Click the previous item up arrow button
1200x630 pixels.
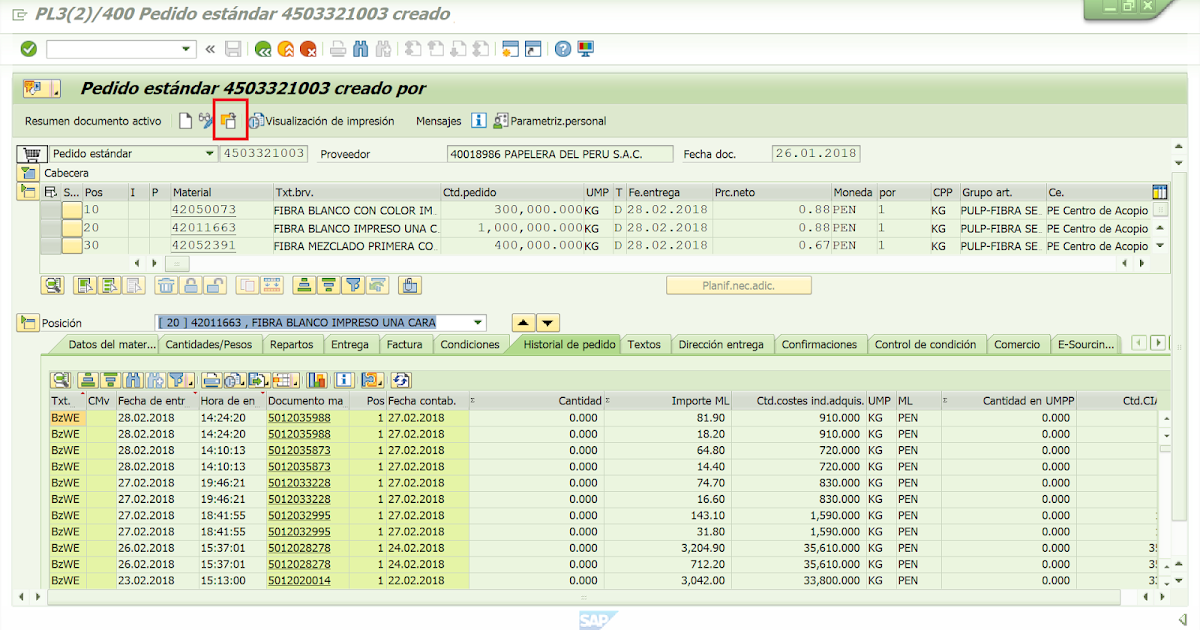[523, 323]
